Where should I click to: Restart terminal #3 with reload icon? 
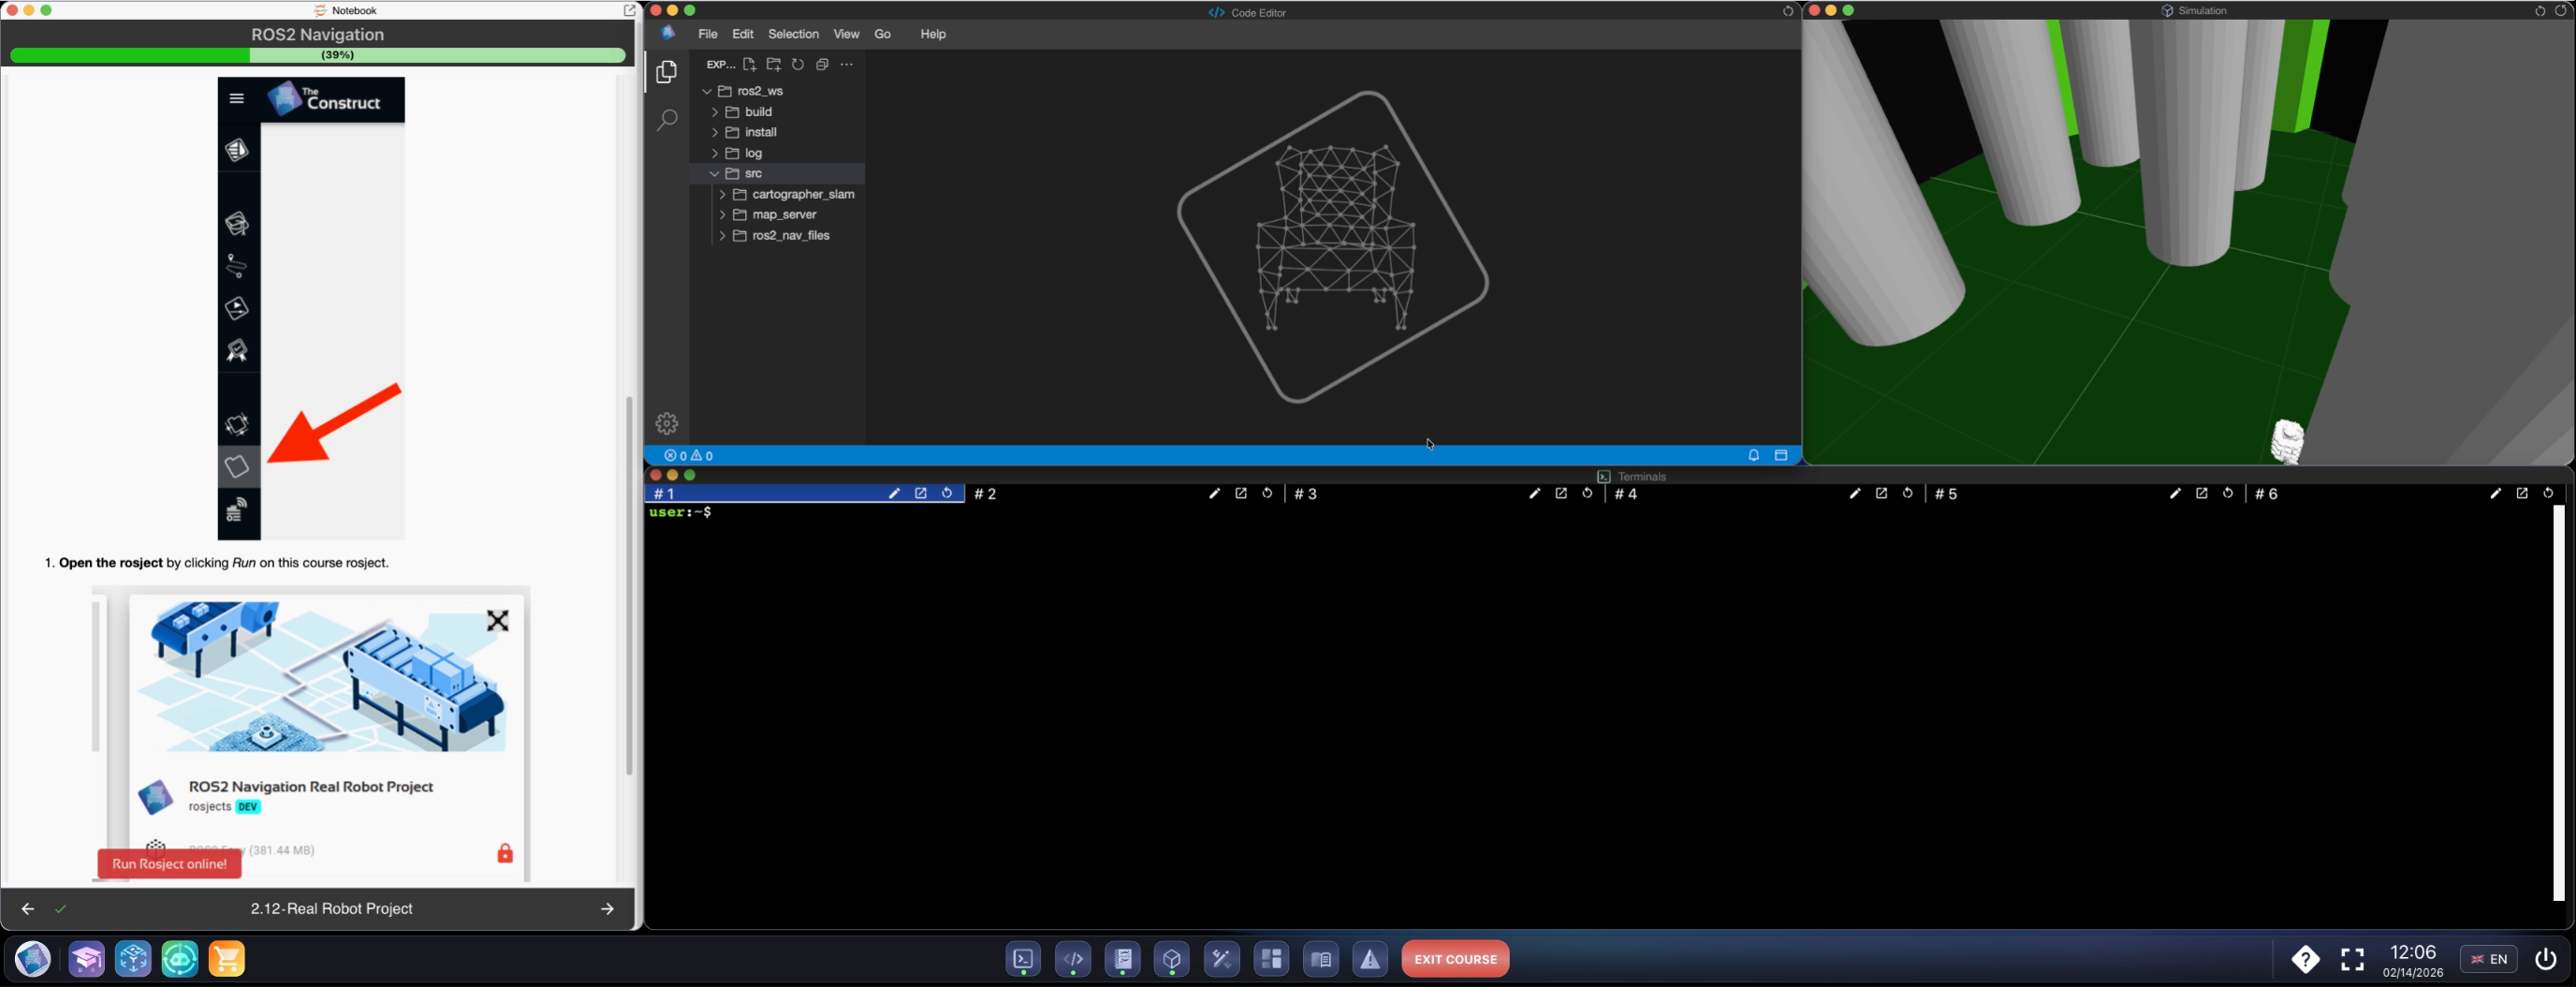[1588, 494]
